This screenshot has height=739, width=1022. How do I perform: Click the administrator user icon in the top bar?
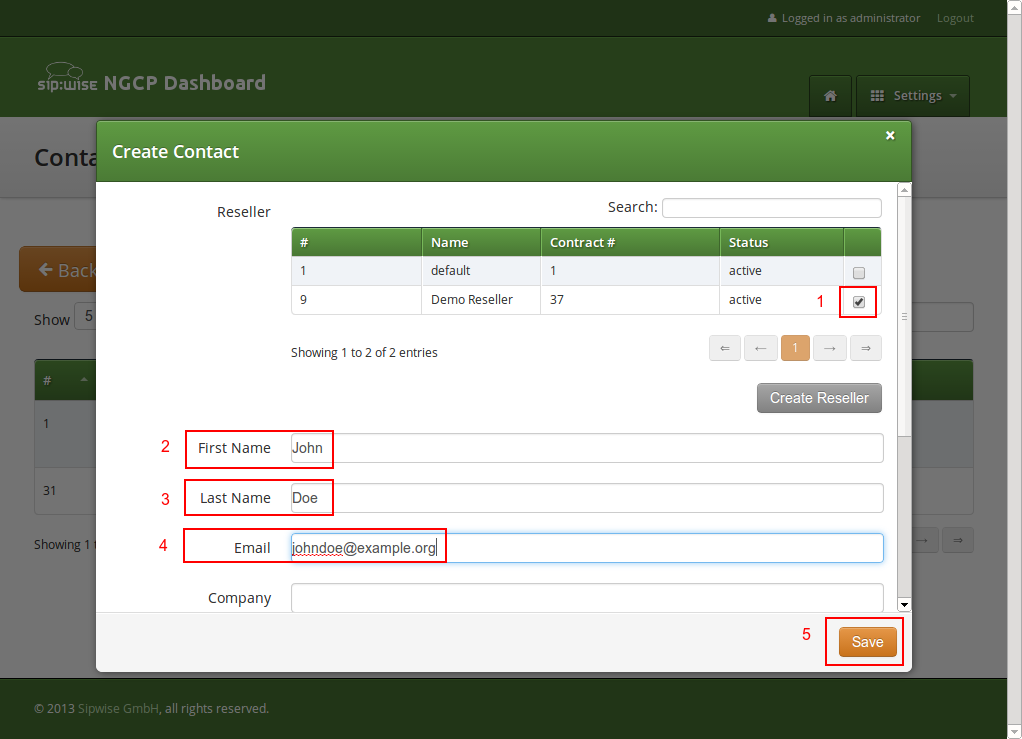pyautogui.click(x=771, y=17)
